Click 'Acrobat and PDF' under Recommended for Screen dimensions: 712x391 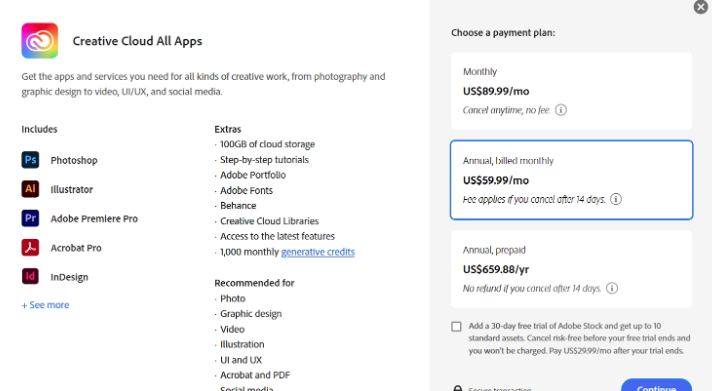[255, 375]
